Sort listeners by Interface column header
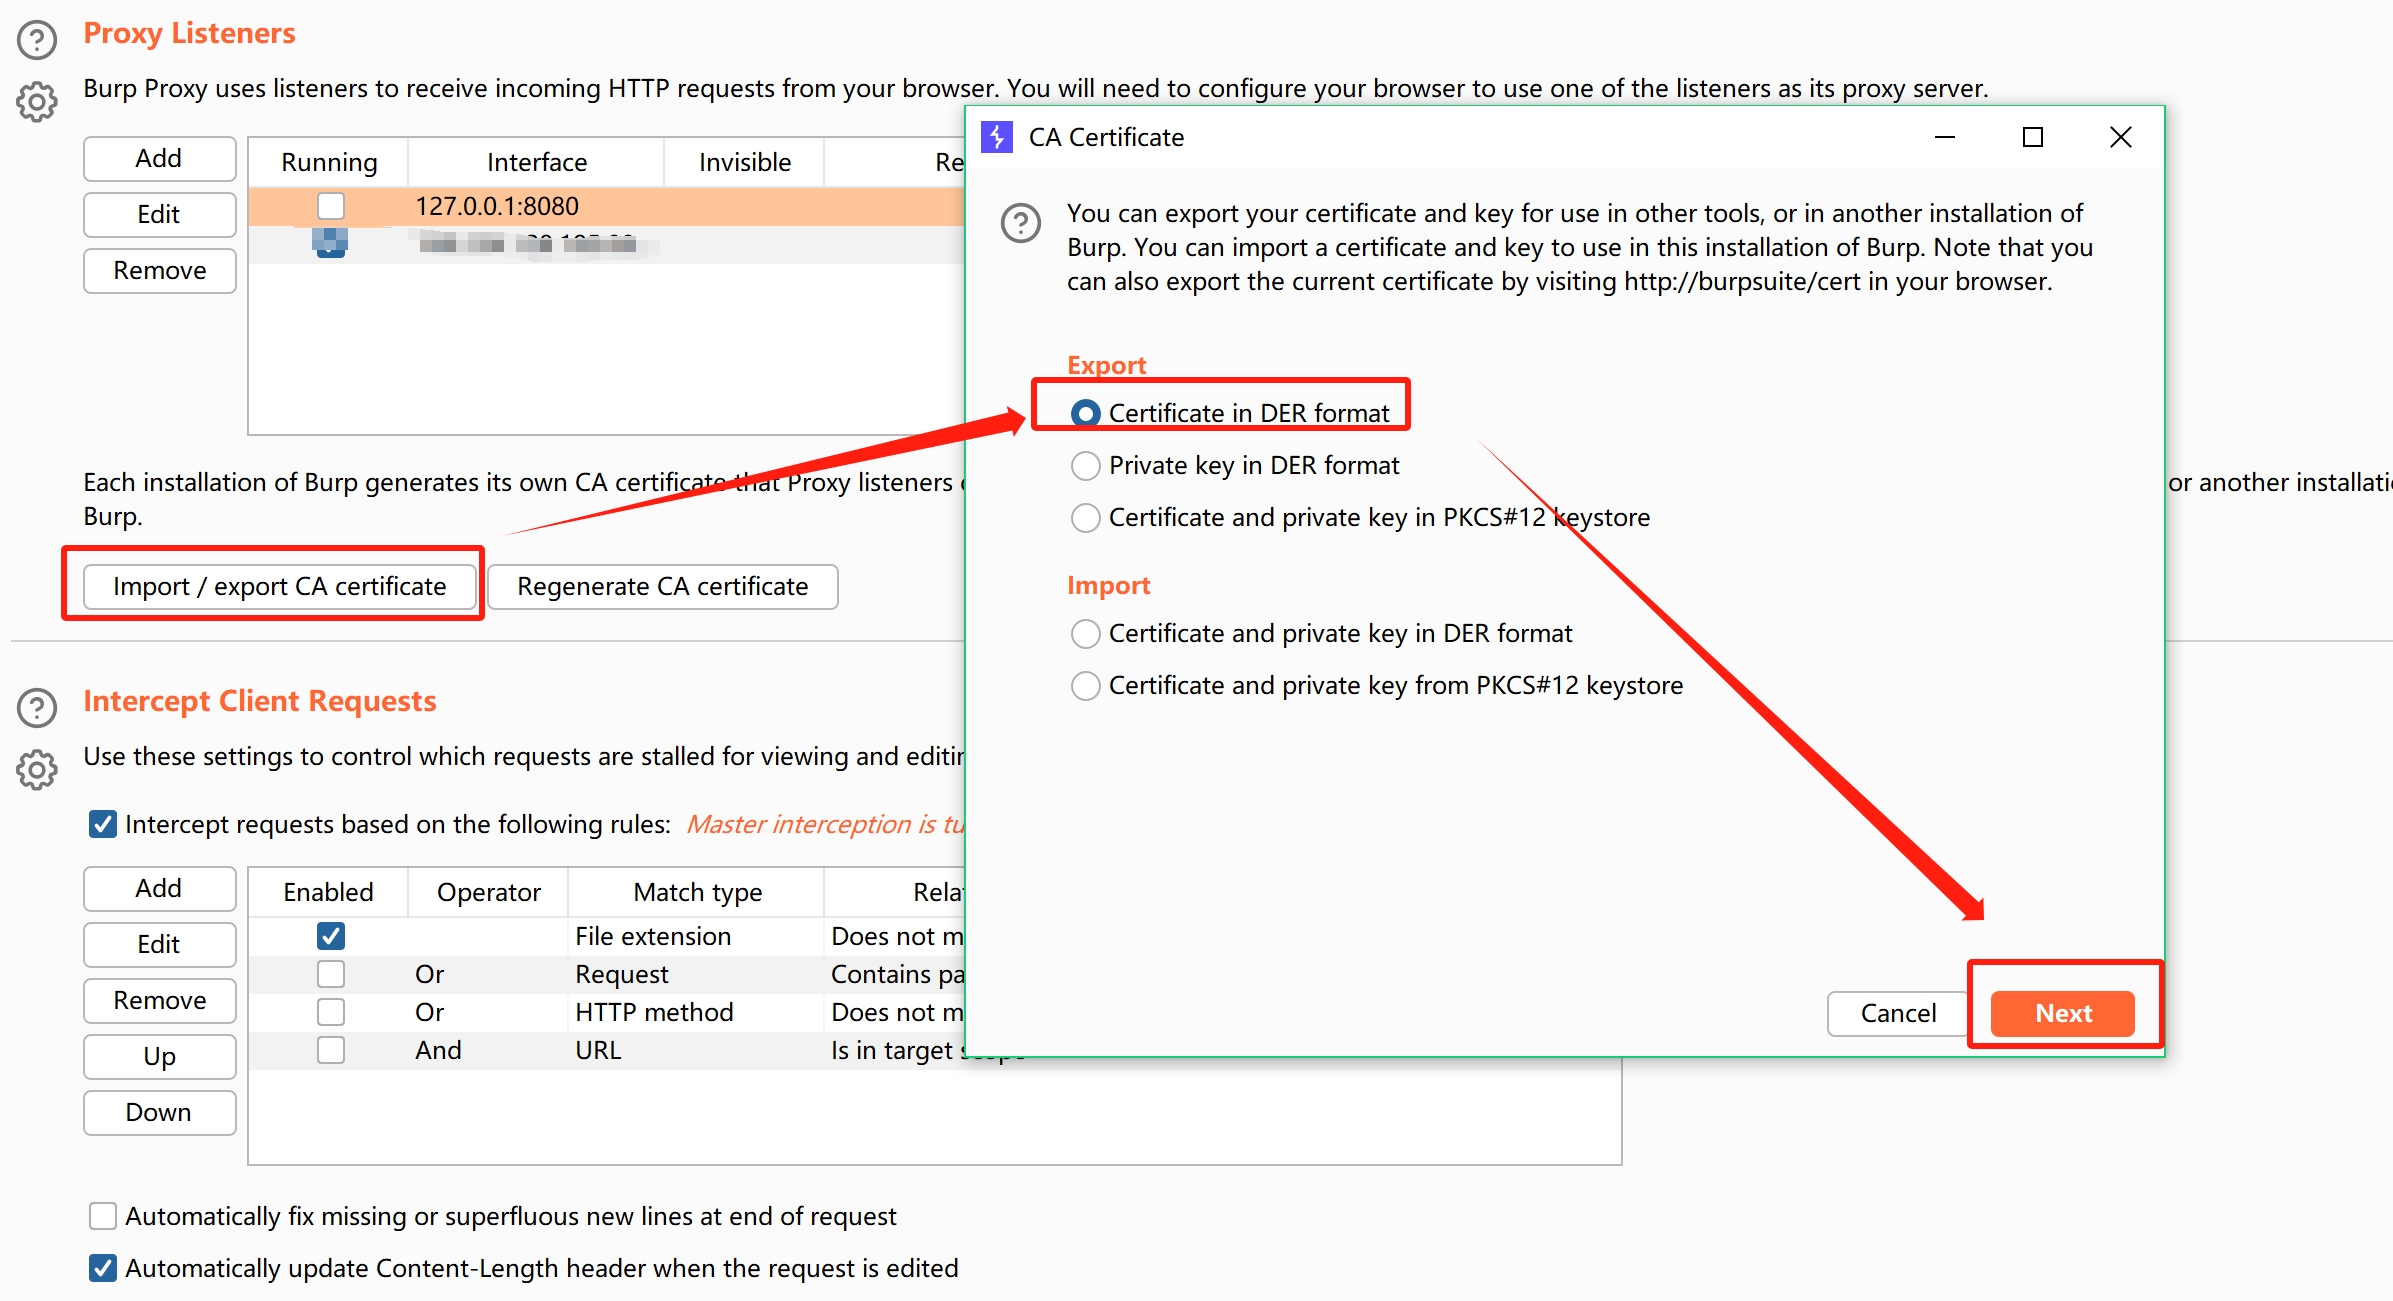The image size is (2393, 1301). 537,162
